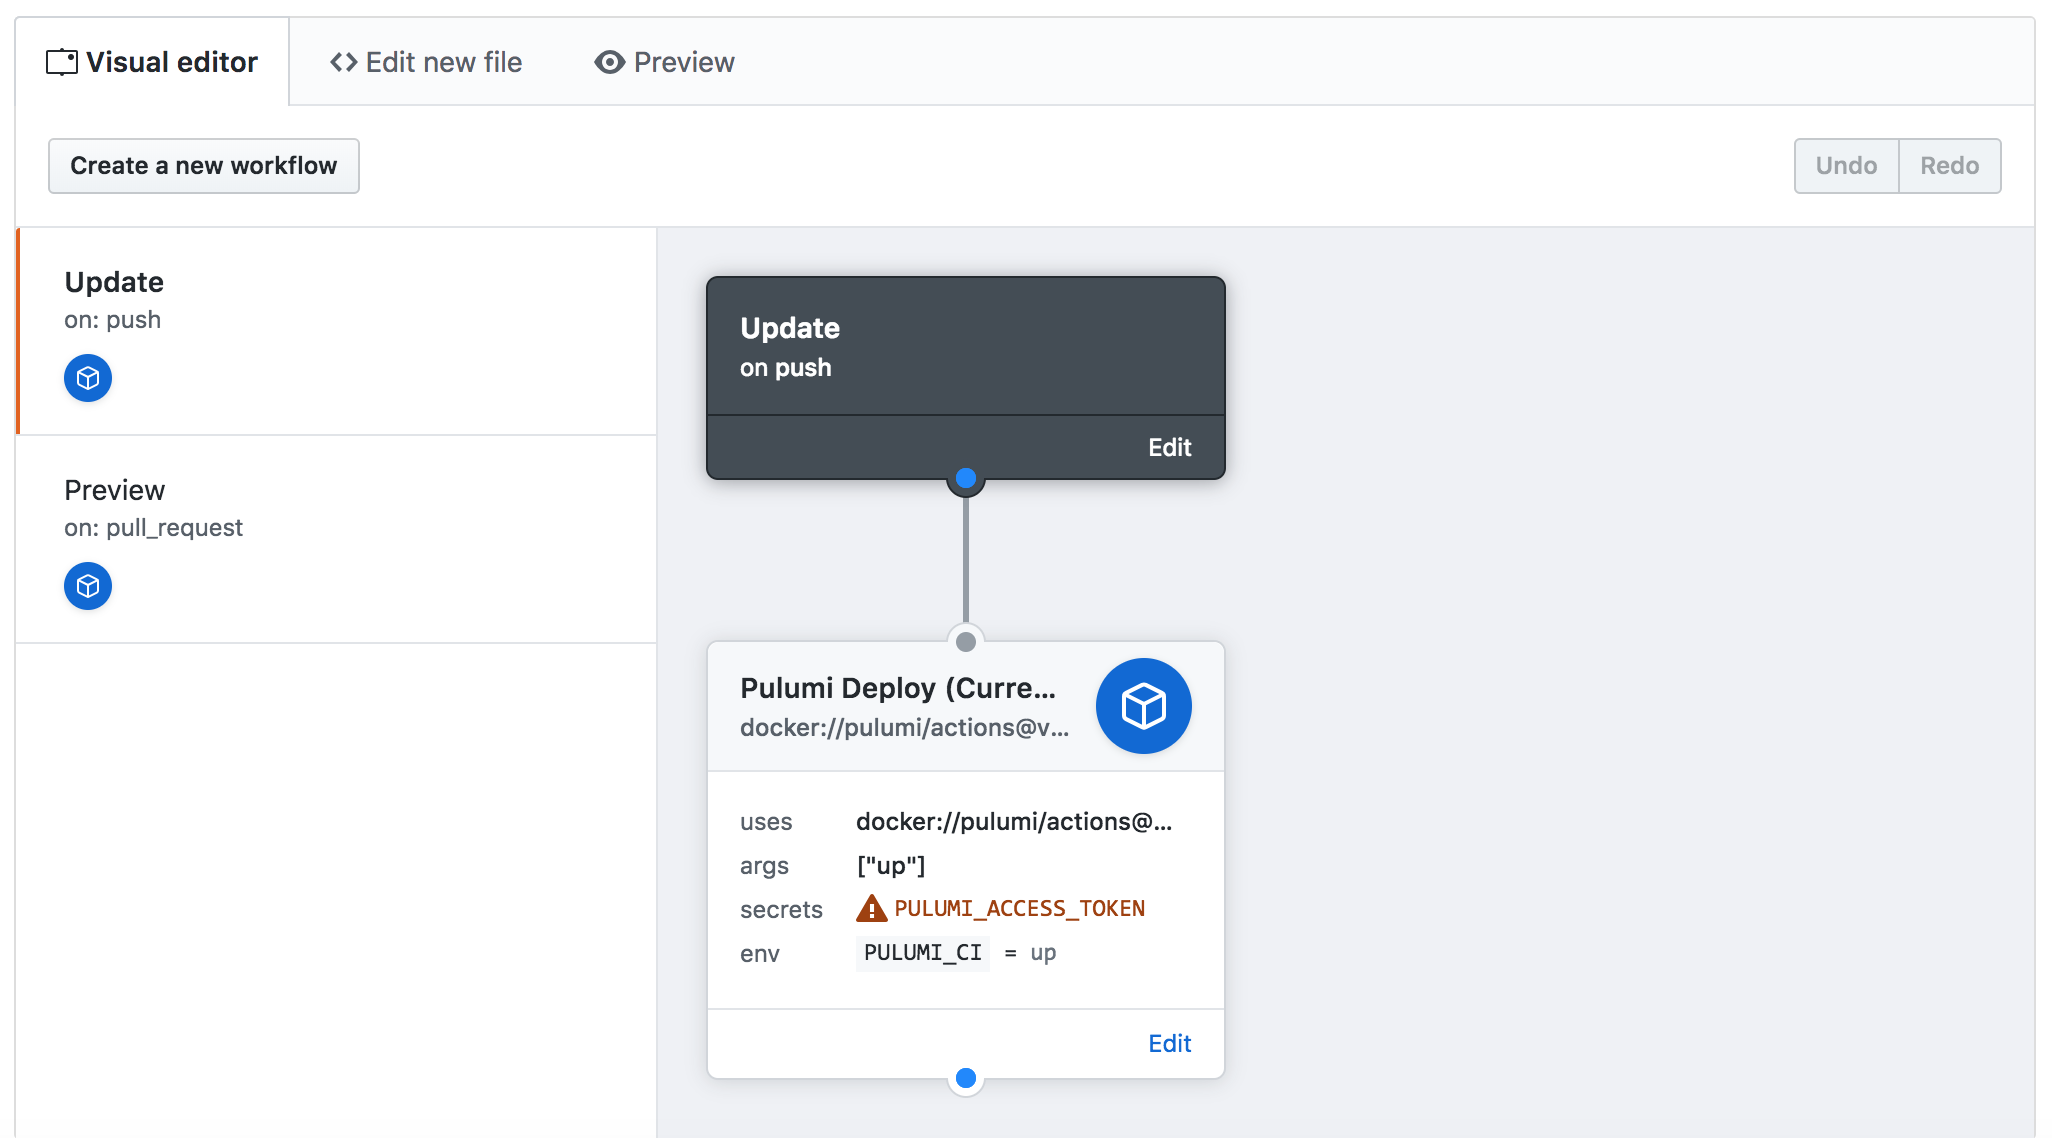Click the ["up"] args value
This screenshot has height=1138, width=2052.
pyautogui.click(x=891, y=866)
